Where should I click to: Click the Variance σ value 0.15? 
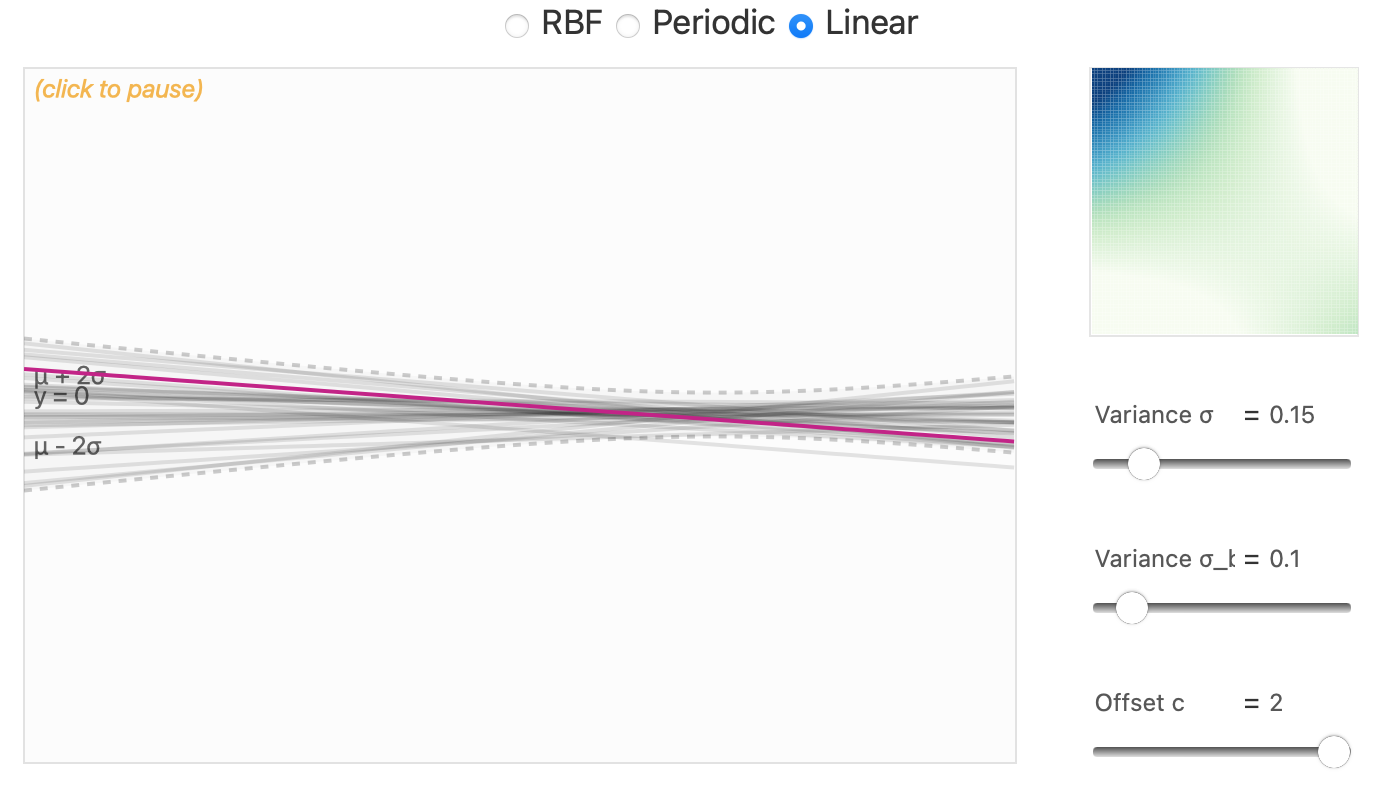pos(1292,415)
